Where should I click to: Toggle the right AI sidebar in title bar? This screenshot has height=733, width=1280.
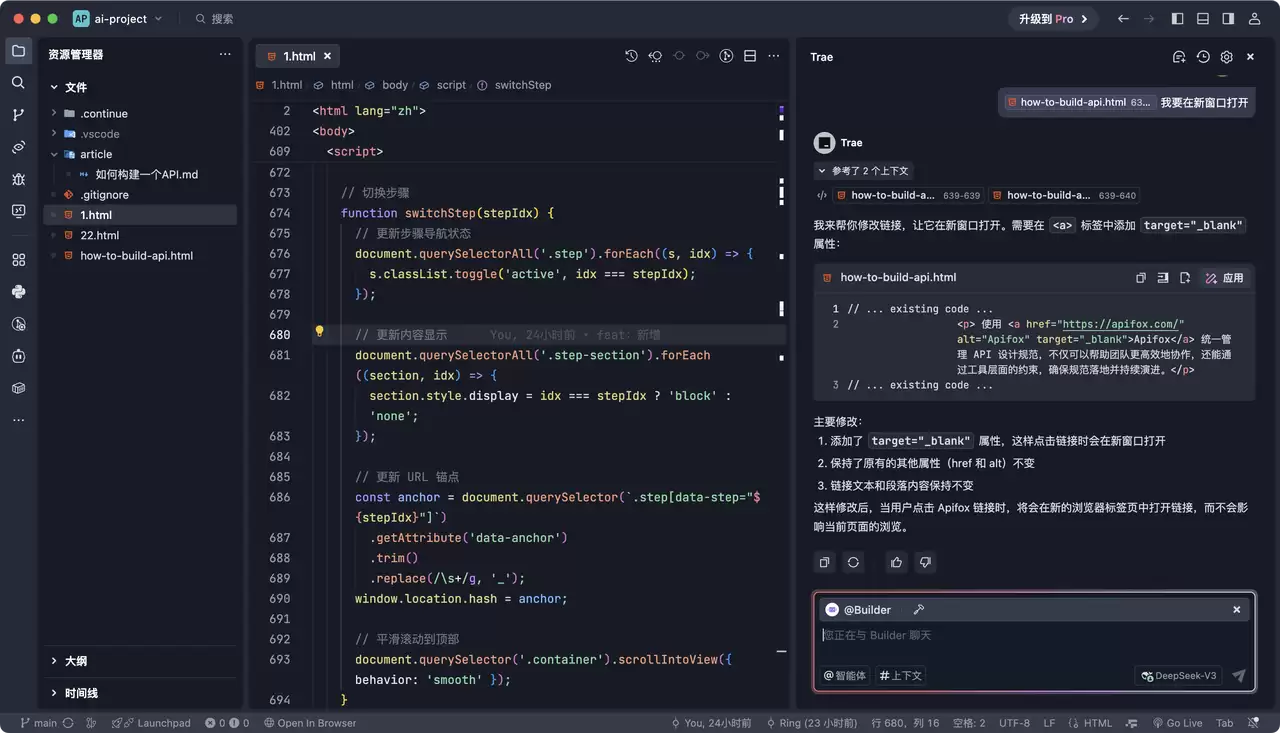click(1228, 19)
